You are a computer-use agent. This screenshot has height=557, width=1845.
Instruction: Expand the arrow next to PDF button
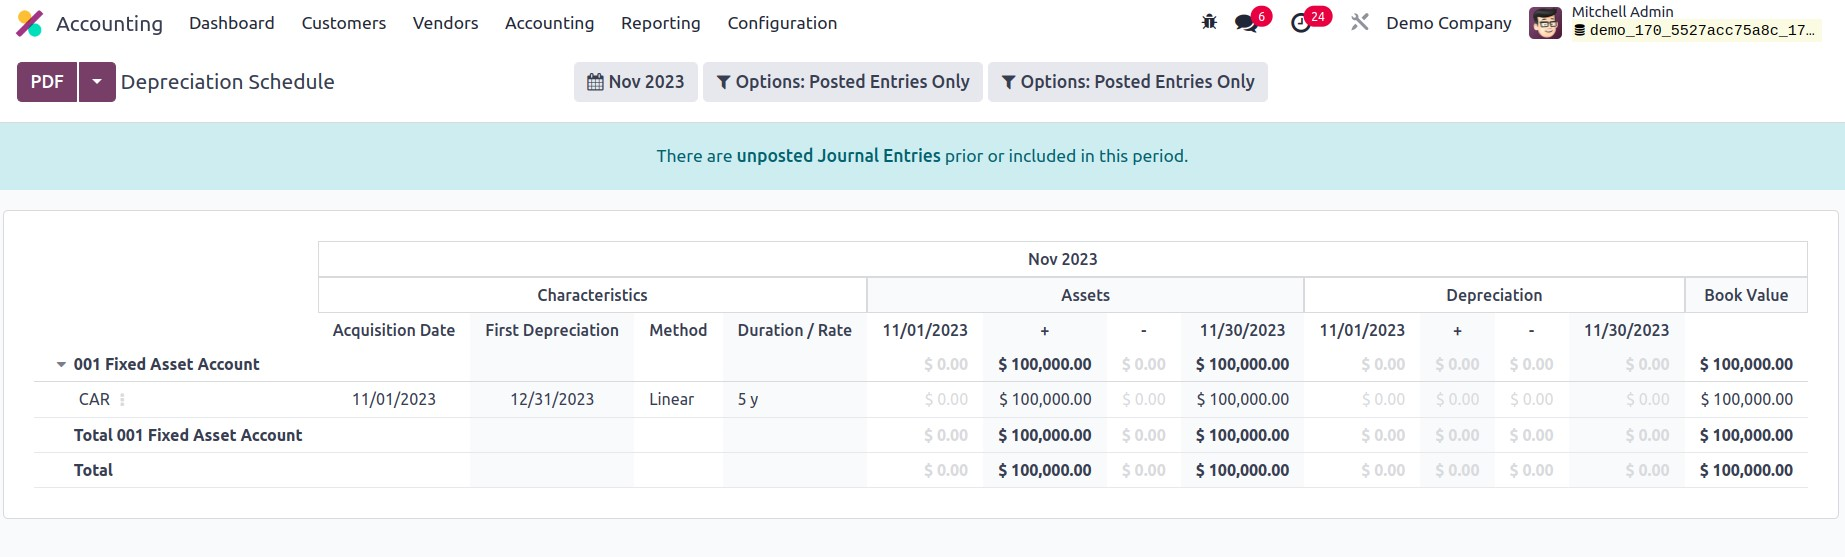97,82
